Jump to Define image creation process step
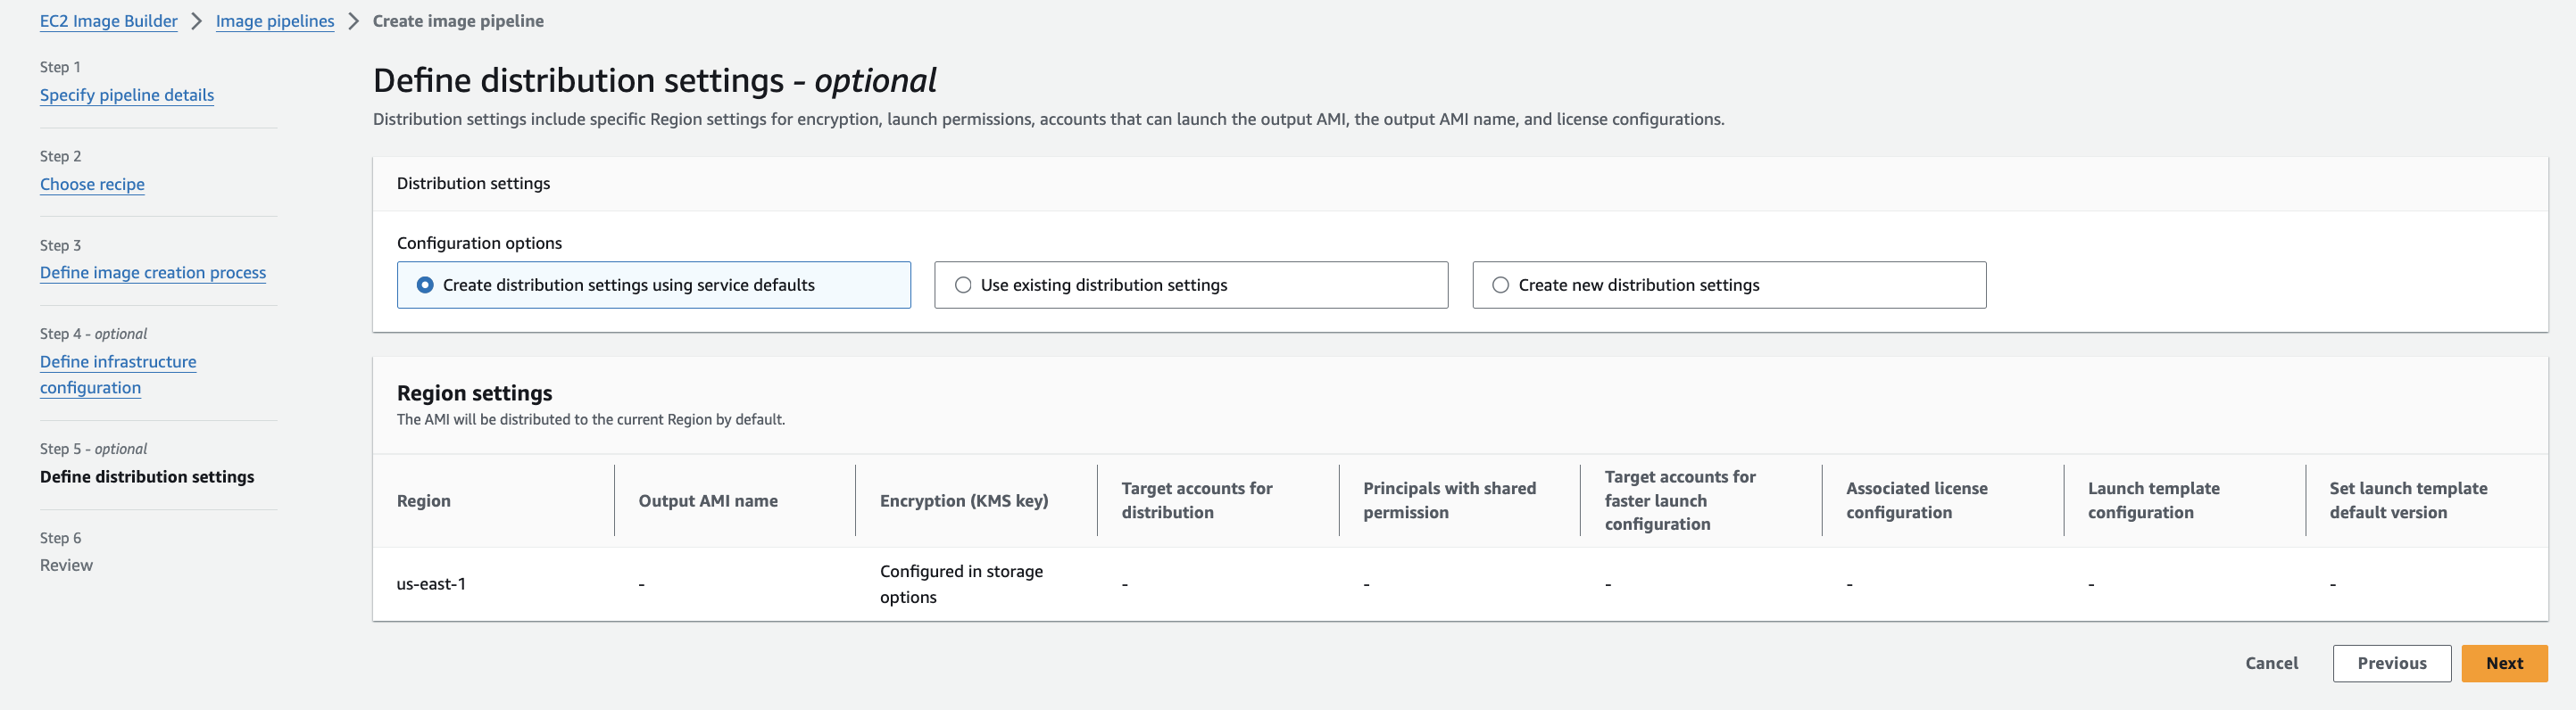2576x710 pixels. point(153,273)
